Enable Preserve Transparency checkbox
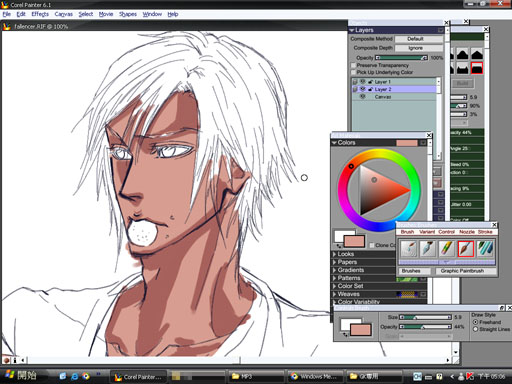This screenshot has width=512, height=384. (x=353, y=65)
